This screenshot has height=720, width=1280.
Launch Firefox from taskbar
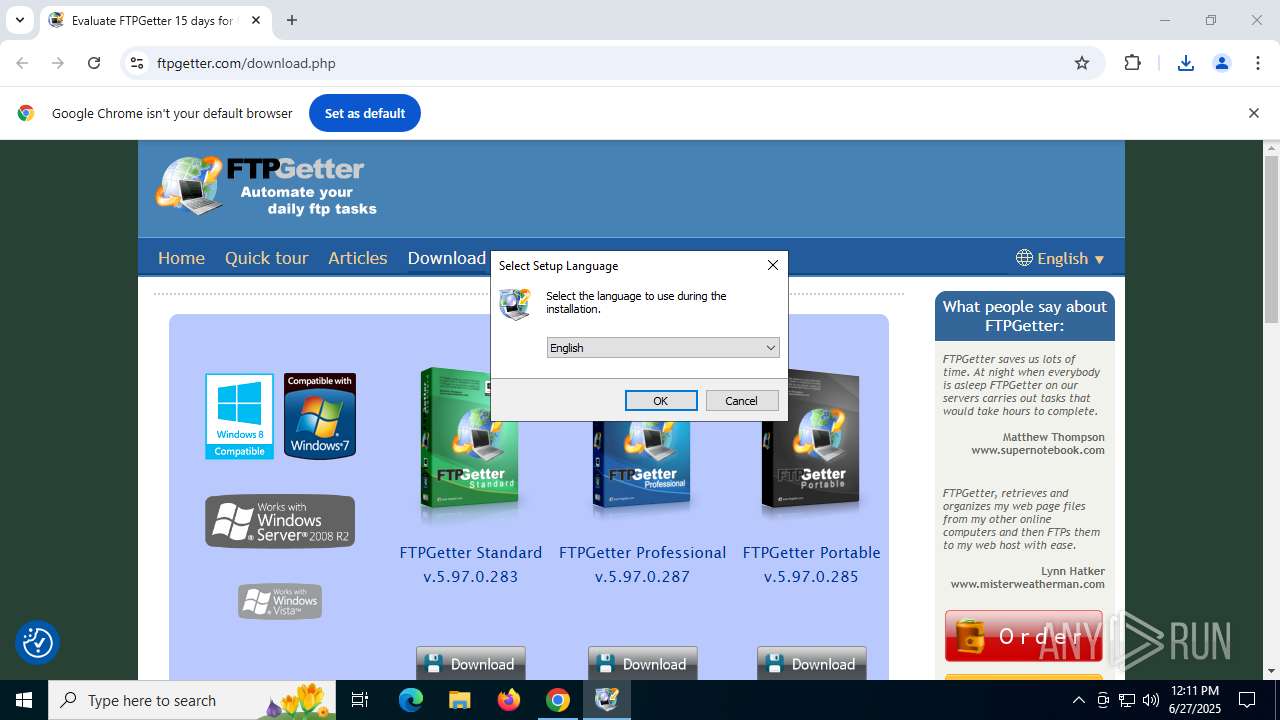[x=509, y=700]
